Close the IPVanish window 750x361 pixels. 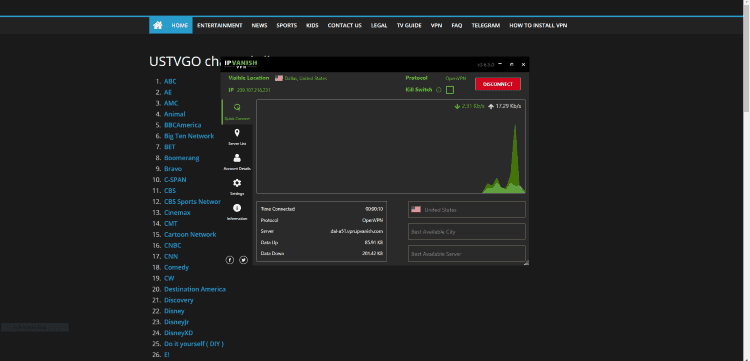[x=523, y=64]
